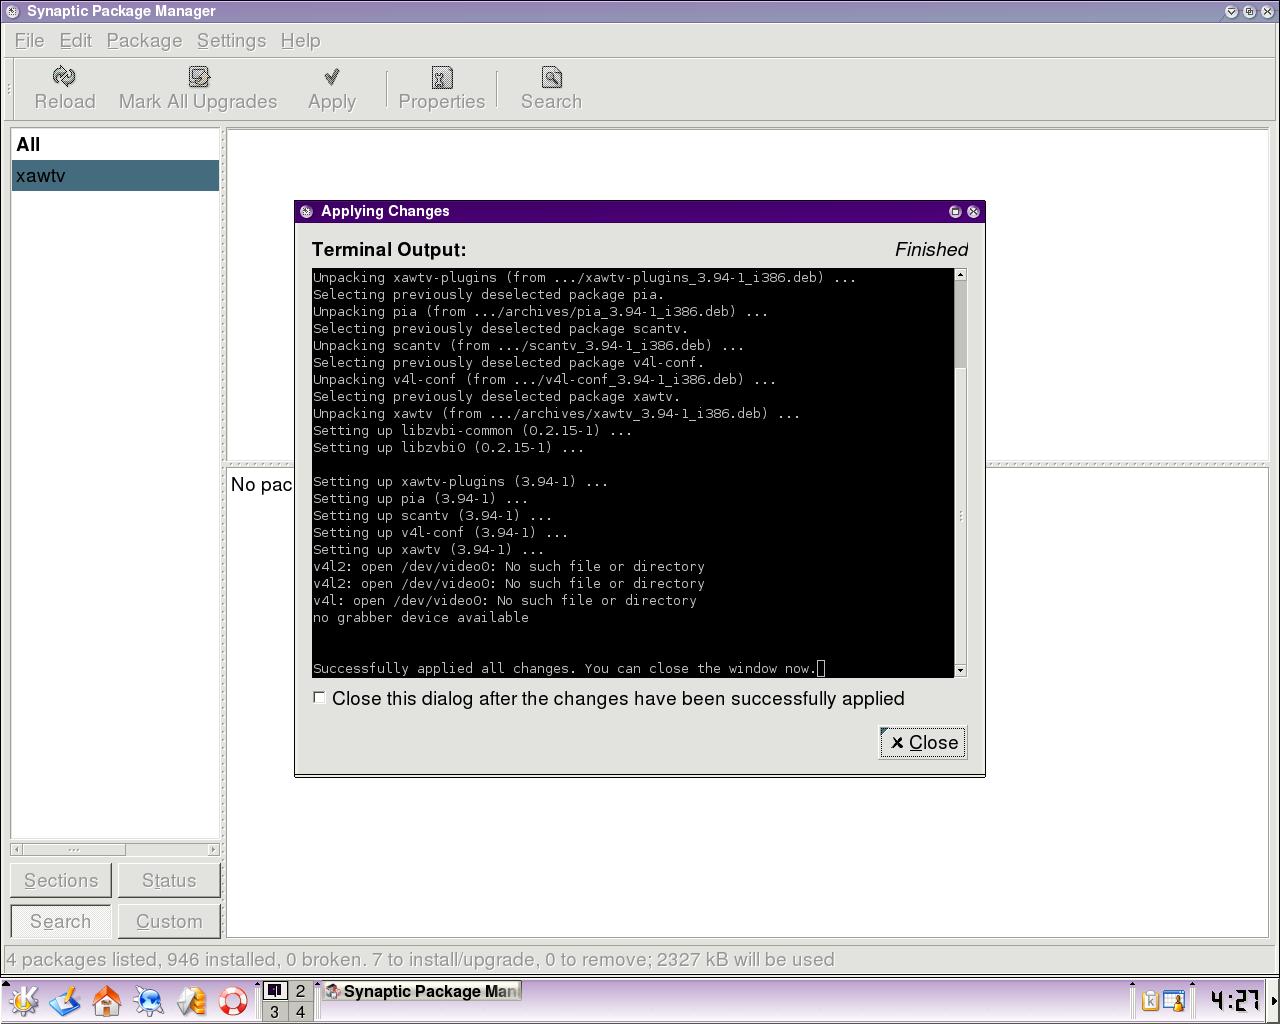Screen dimensions: 1280x1024
Task: Click the 'Finished' status label
Action: click(932, 249)
